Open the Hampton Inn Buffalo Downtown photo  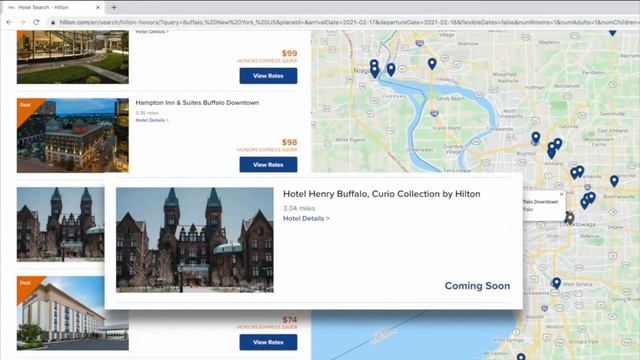73,135
